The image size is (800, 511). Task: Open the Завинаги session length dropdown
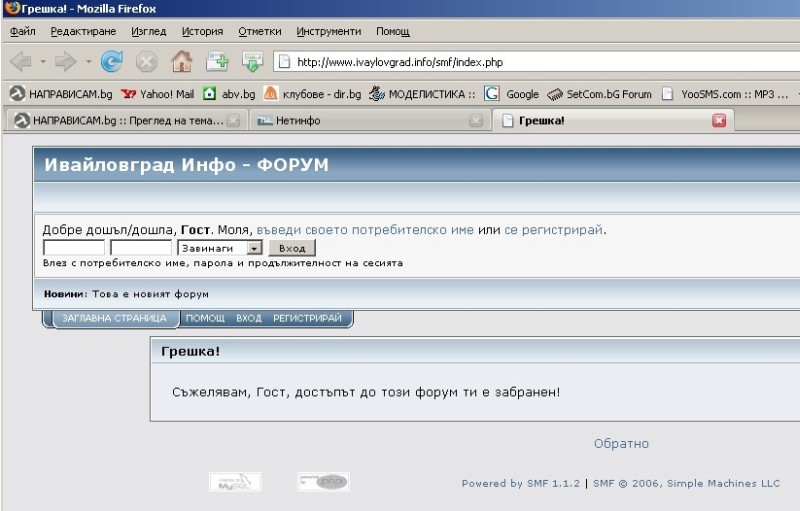[x=220, y=248]
